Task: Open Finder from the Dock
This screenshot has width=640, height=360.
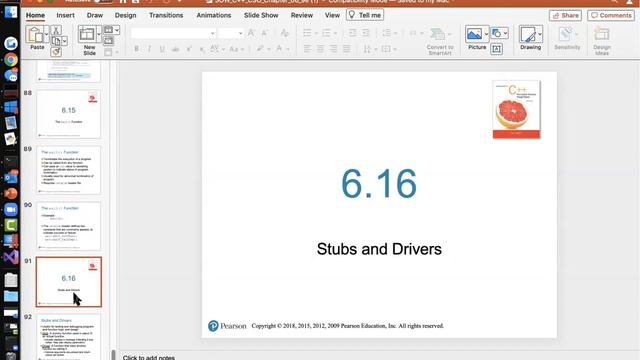Action: point(11,12)
